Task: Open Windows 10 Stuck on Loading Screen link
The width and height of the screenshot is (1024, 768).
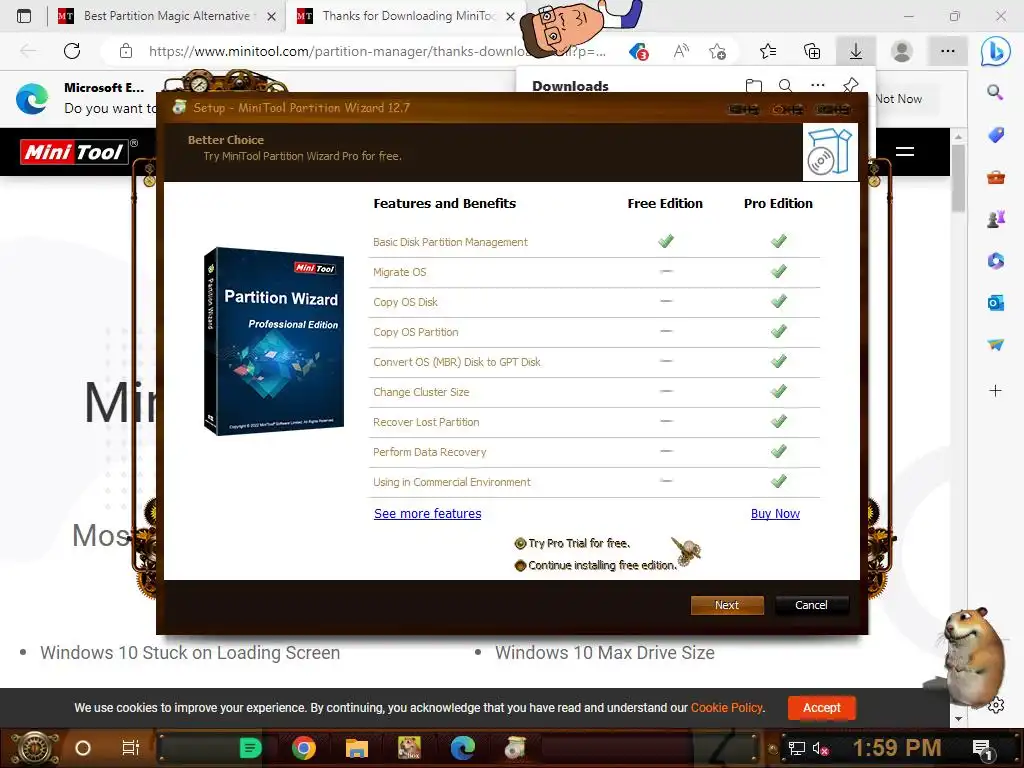Action: coord(190,652)
